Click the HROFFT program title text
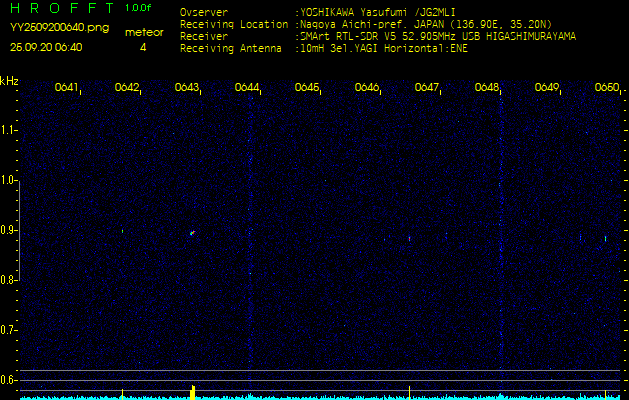629x400 pixels. 62,8
